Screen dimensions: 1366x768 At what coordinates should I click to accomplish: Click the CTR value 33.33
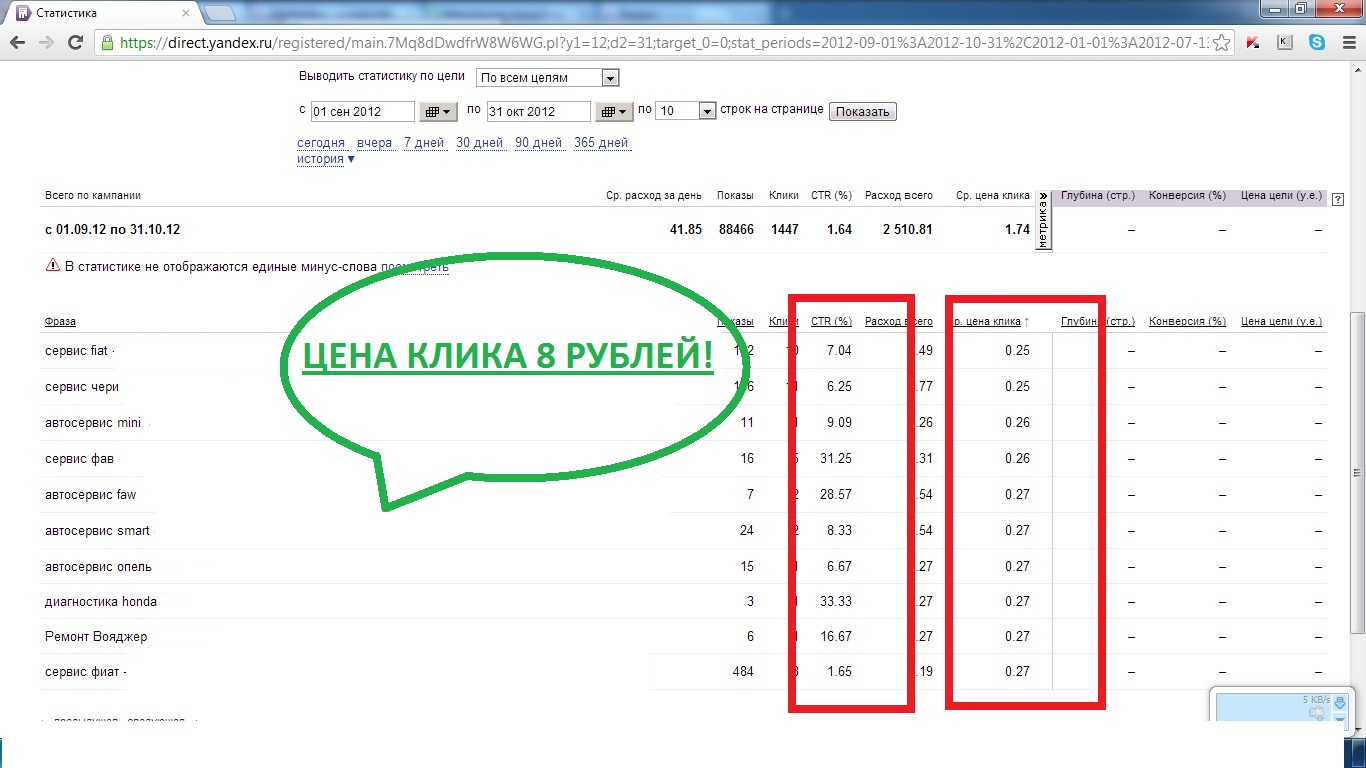click(836, 601)
